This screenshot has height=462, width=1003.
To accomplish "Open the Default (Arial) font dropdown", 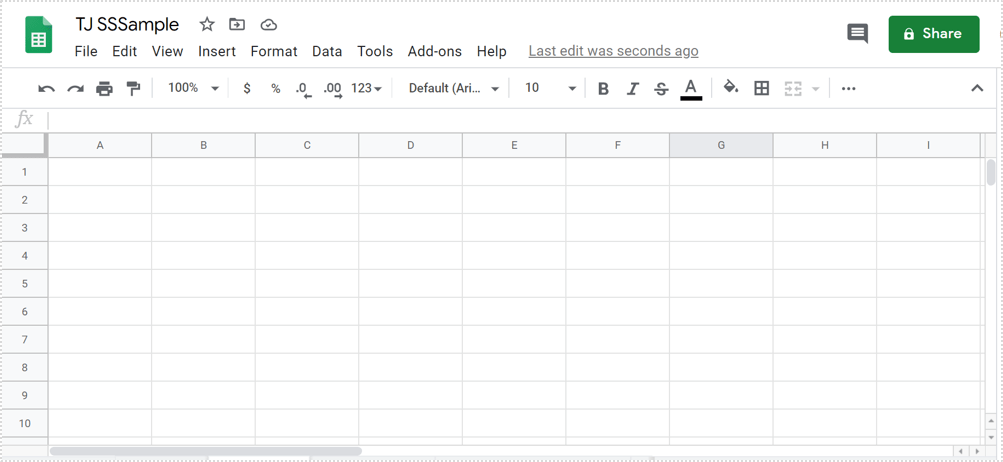I will click(453, 88).
